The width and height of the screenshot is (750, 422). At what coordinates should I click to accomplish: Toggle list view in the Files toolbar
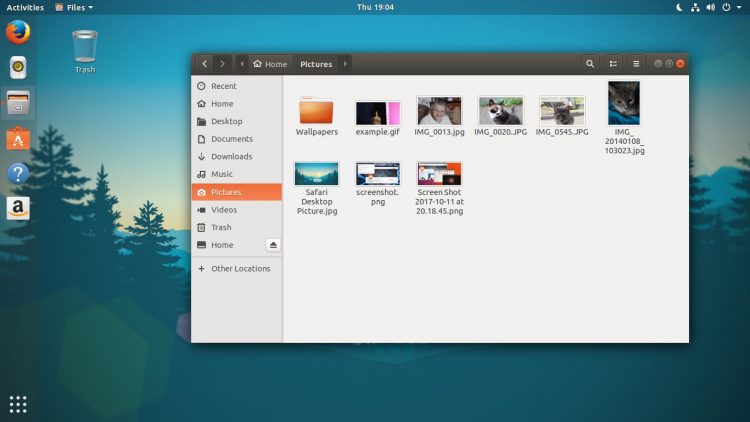[x=614, y=64]
